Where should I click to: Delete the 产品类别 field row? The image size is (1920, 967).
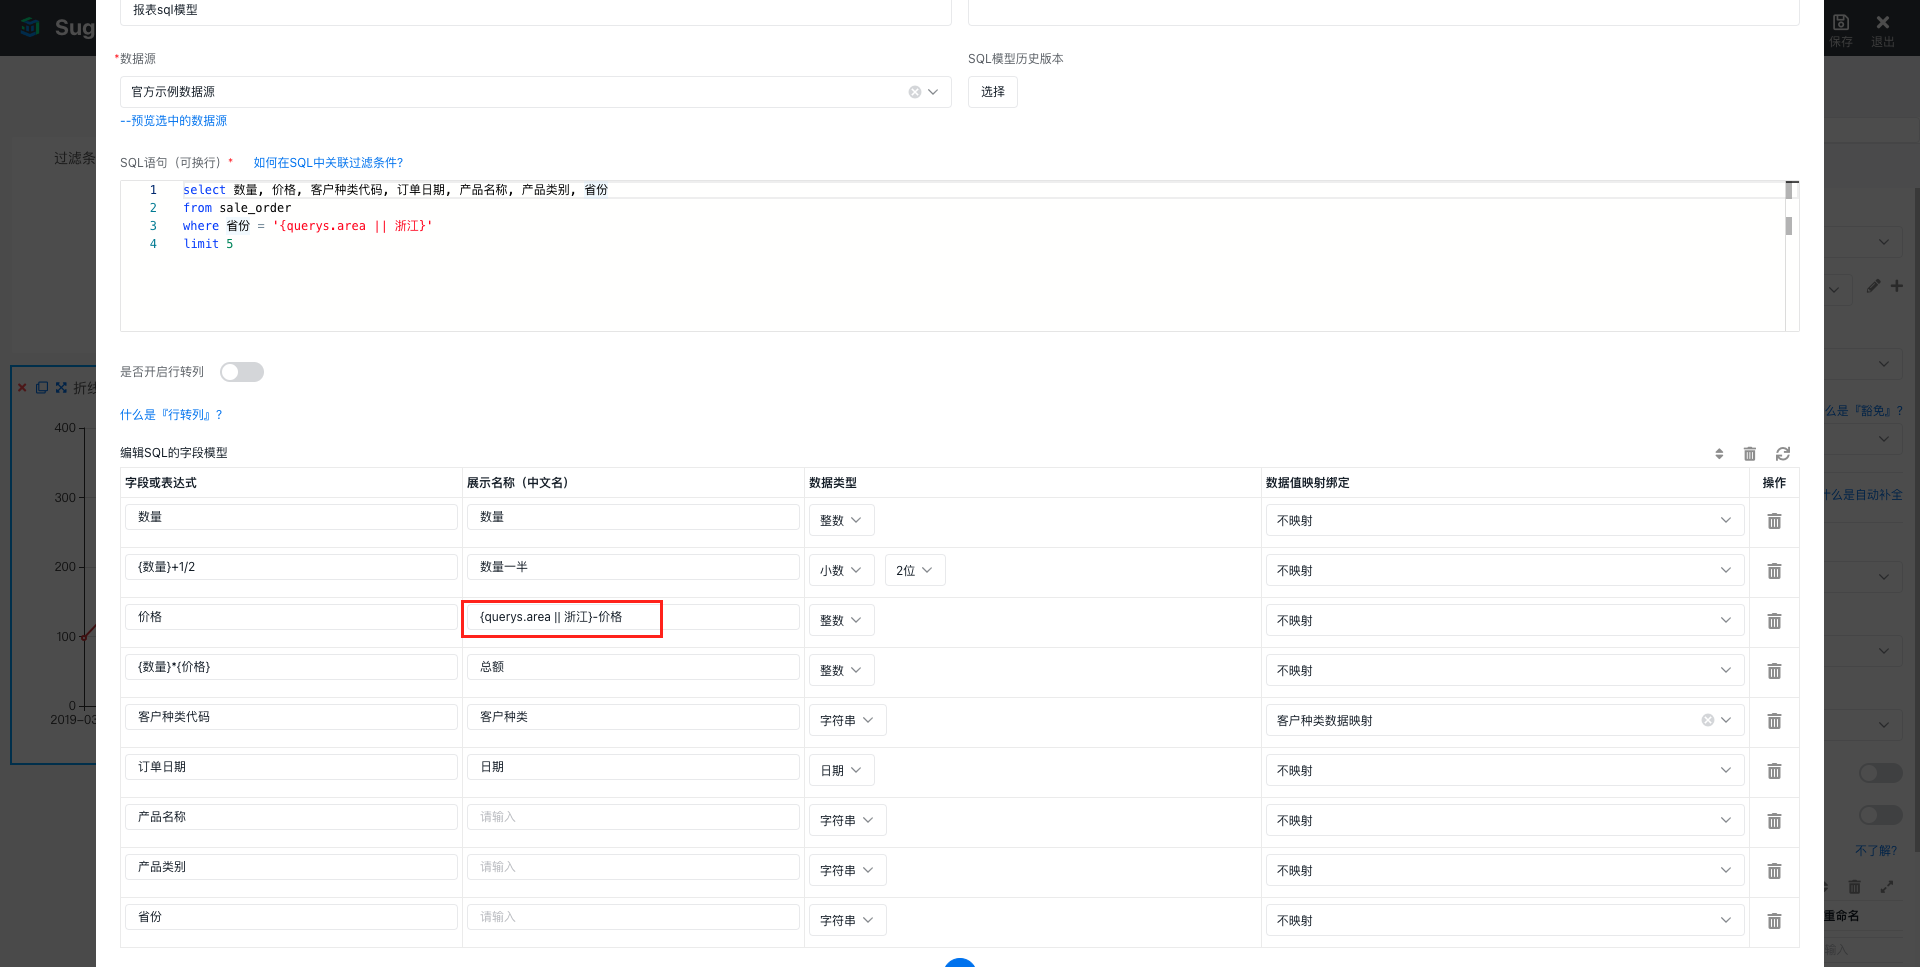point(1774,871)
